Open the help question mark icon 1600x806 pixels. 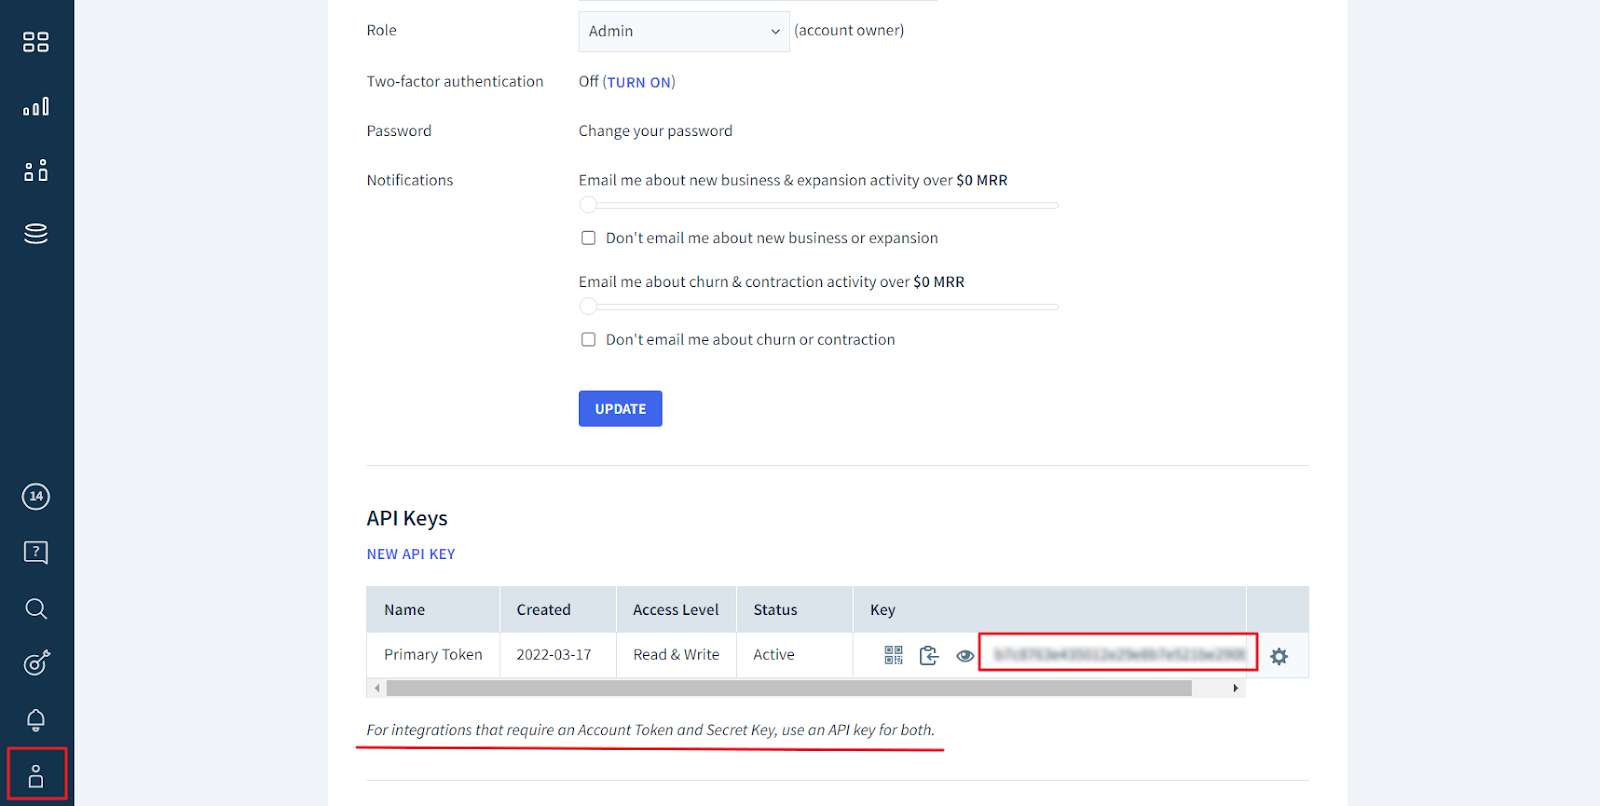pyautogui.click(x=36, y=552)
